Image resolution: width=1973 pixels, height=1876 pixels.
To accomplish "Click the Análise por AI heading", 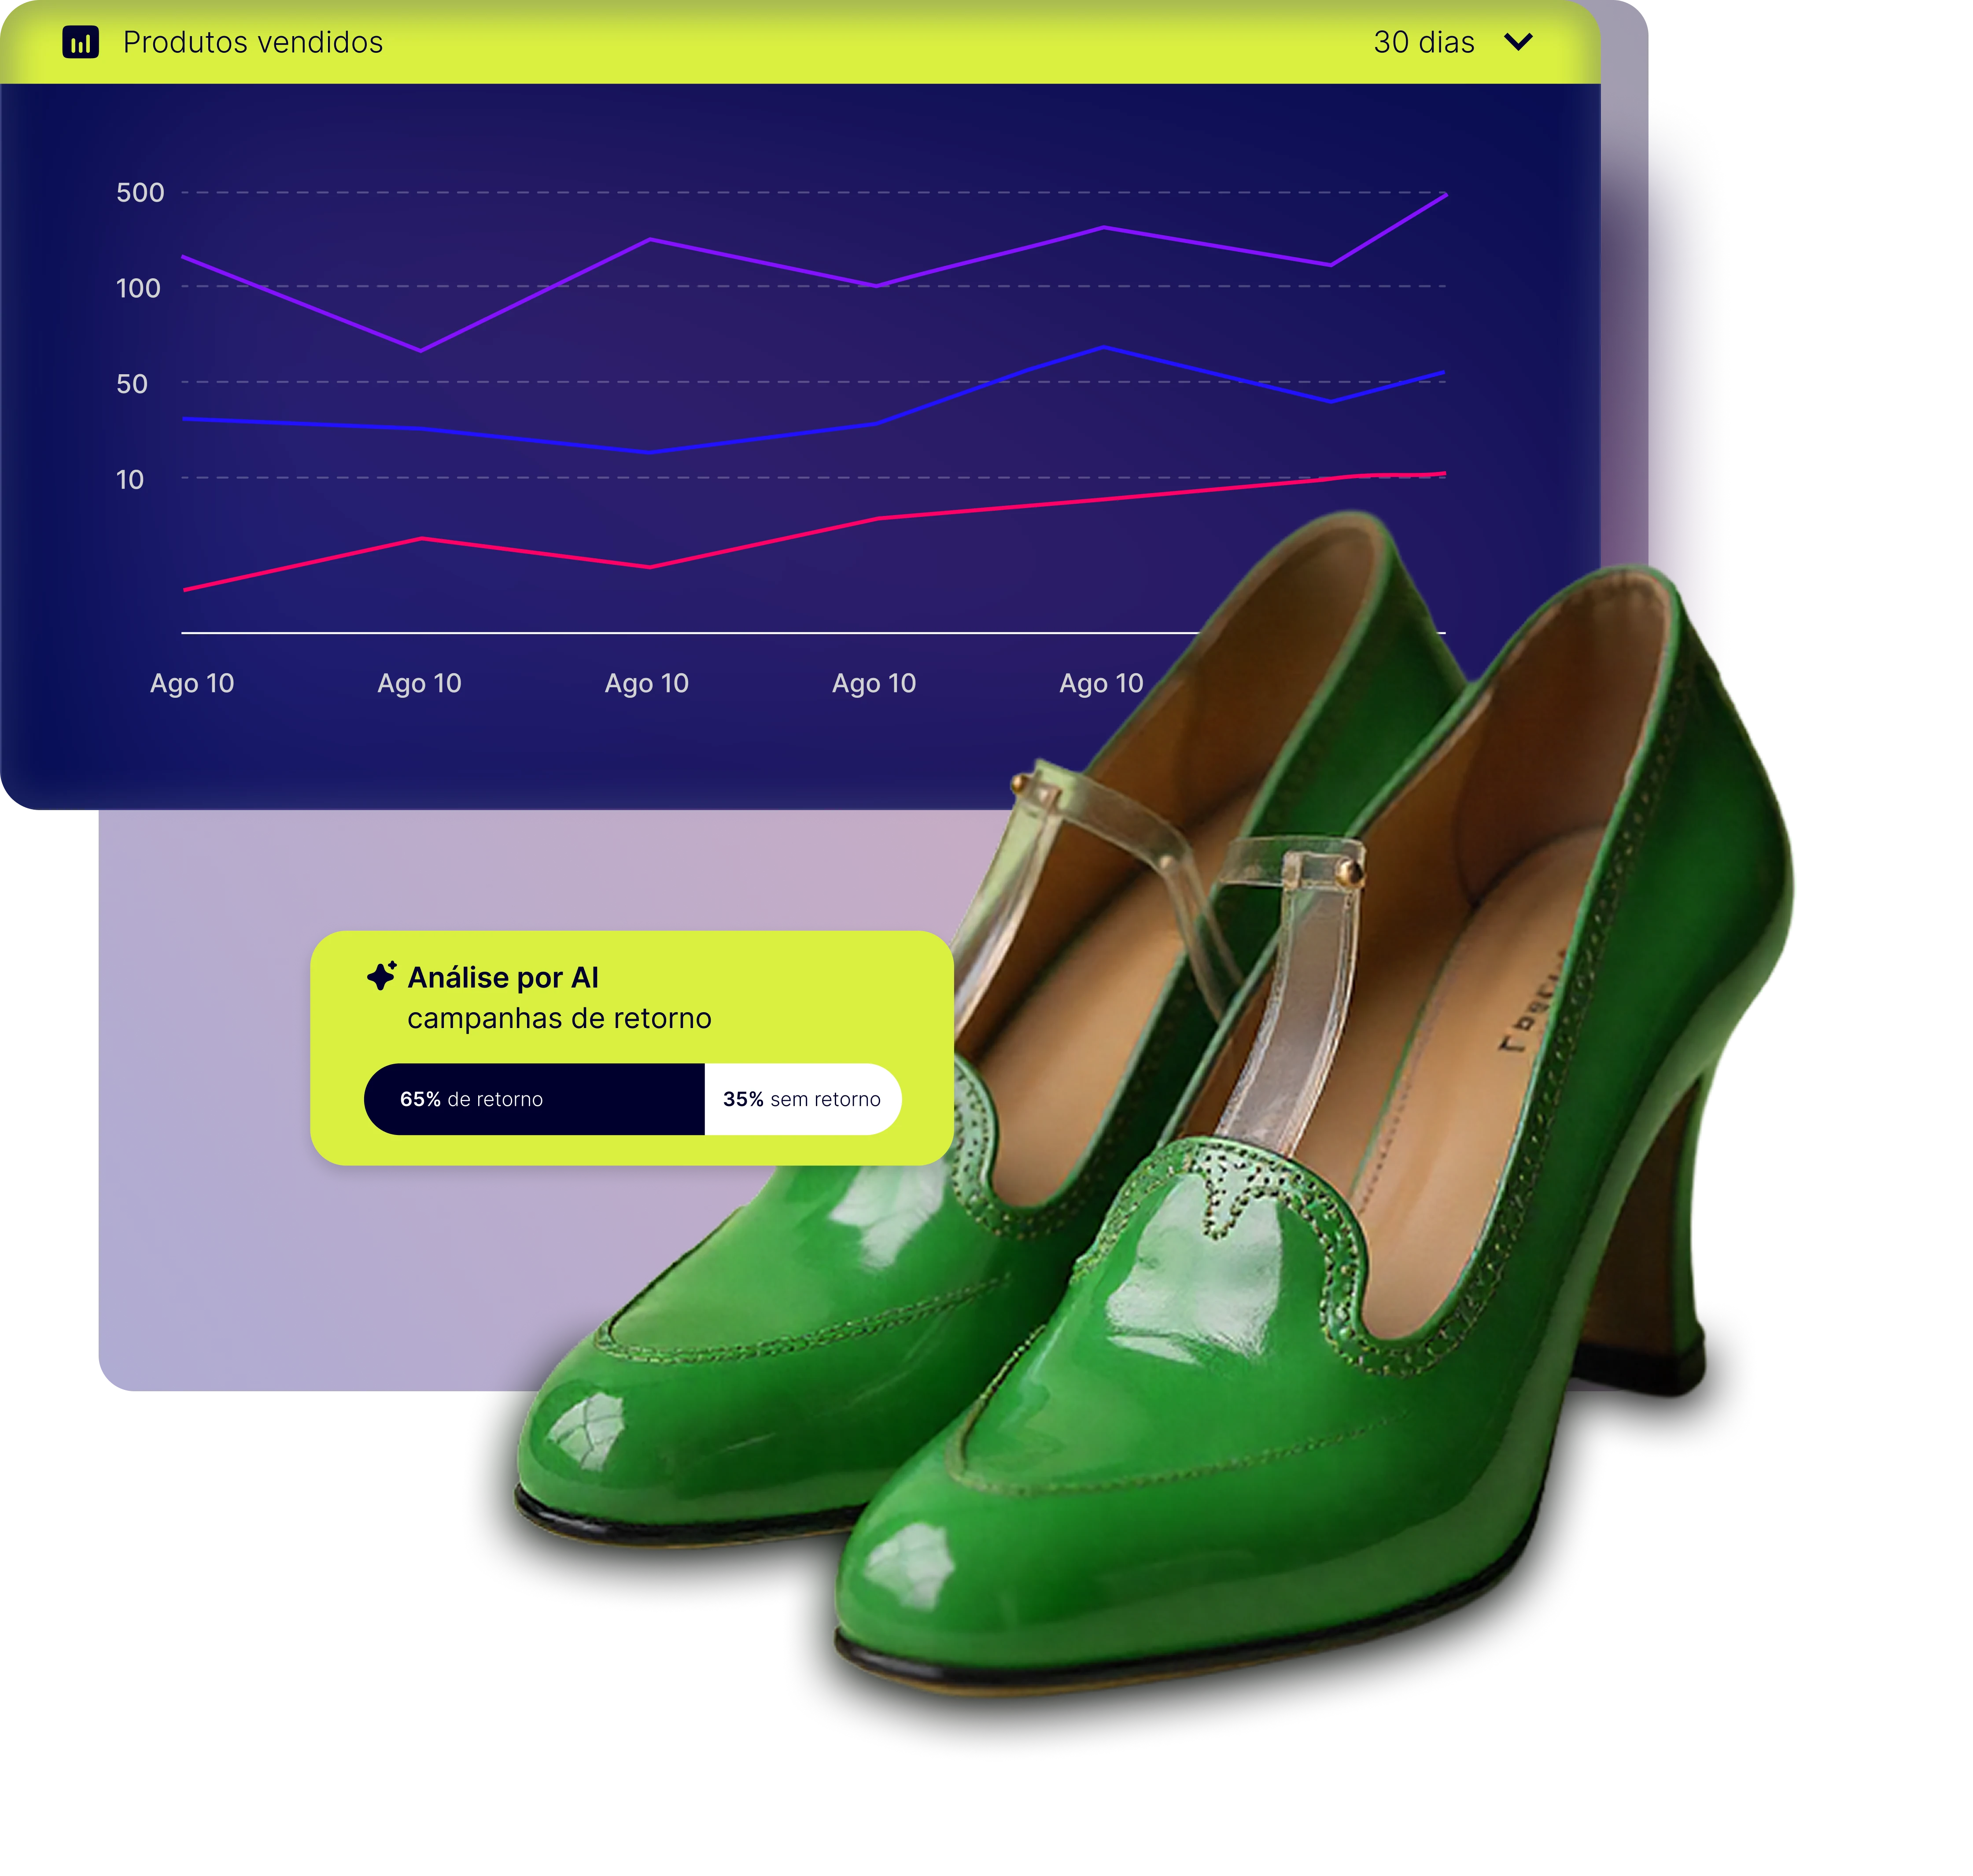I will click(x=502, y=977).
